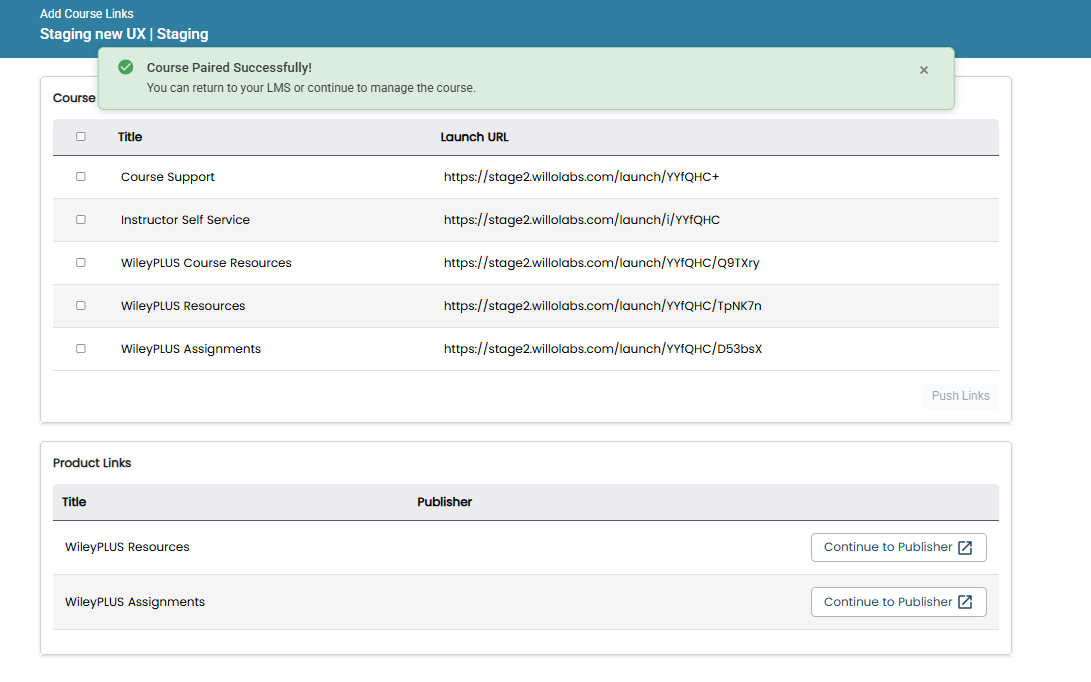
Task: Click the Publisher column header
Action: 445,502
